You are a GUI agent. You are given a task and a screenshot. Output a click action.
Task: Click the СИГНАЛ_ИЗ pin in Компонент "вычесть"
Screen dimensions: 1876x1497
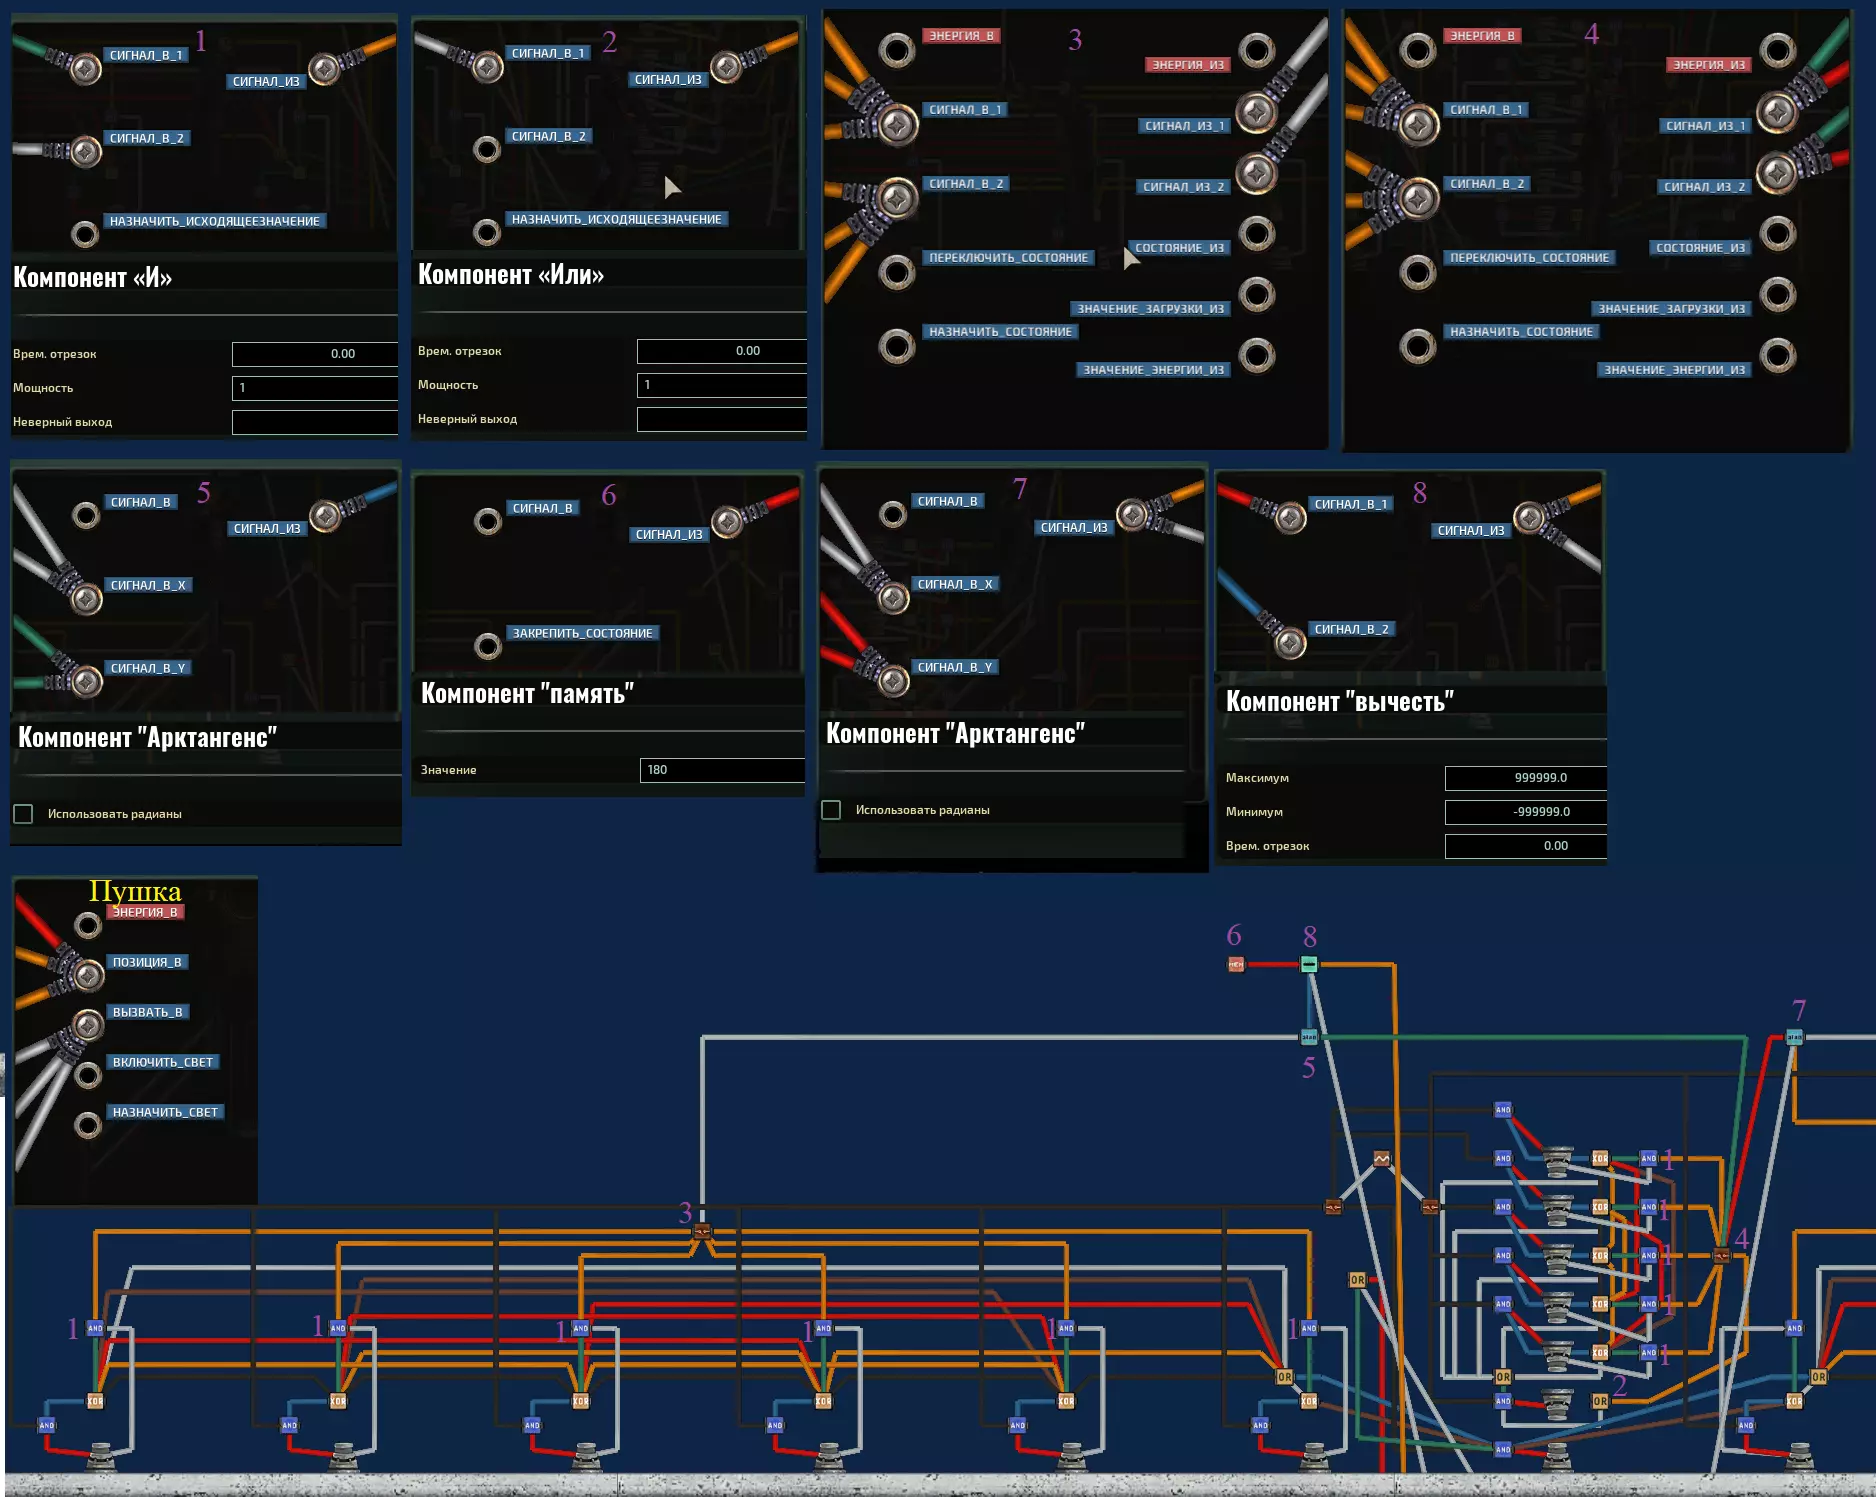point(1529,517)
